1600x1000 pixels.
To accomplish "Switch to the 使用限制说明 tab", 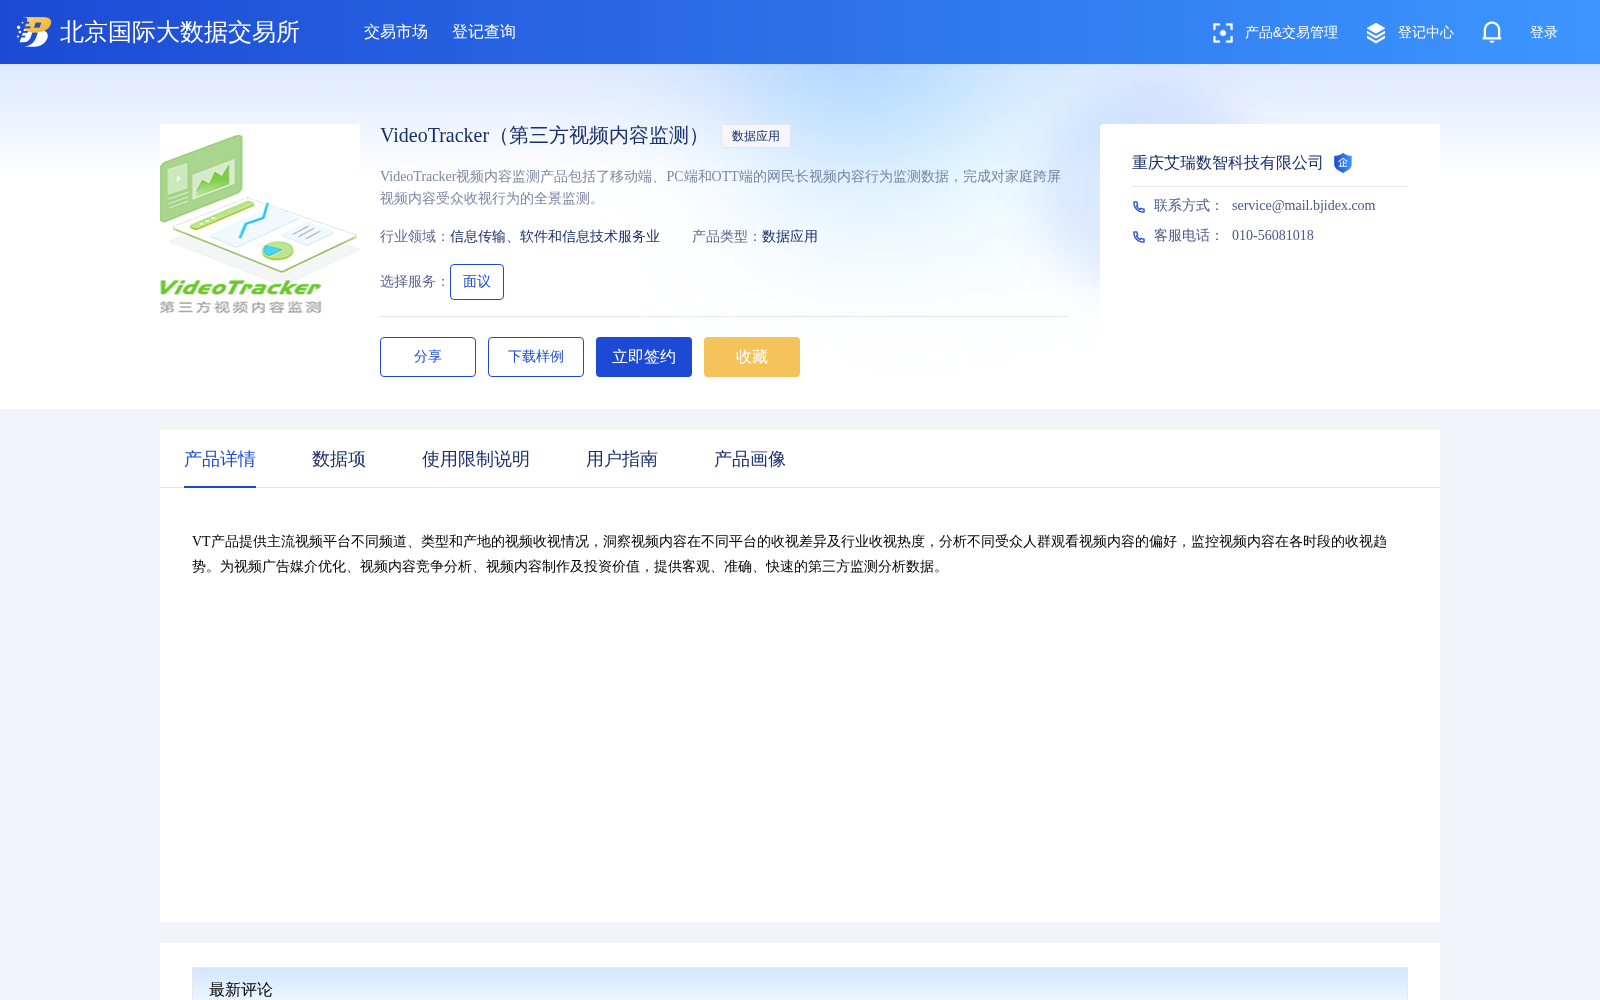I will coord(476,459).
